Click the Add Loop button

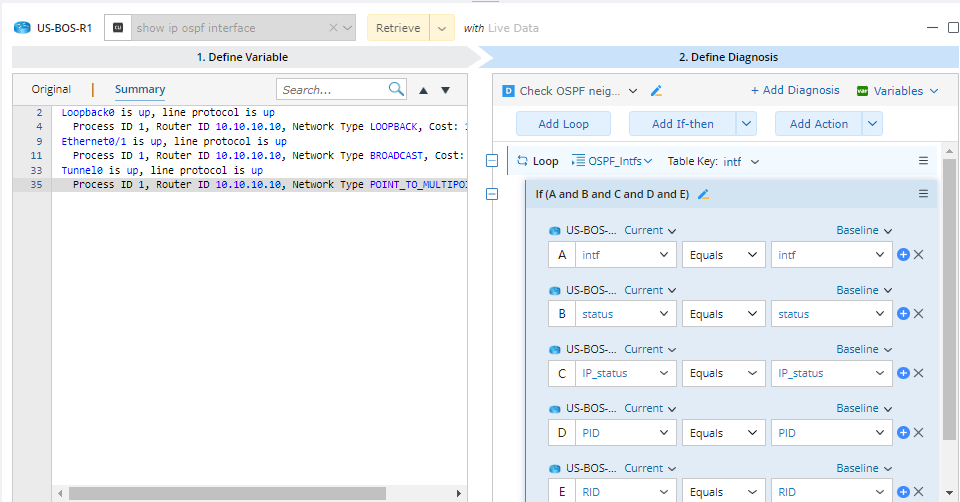point(563,124)
